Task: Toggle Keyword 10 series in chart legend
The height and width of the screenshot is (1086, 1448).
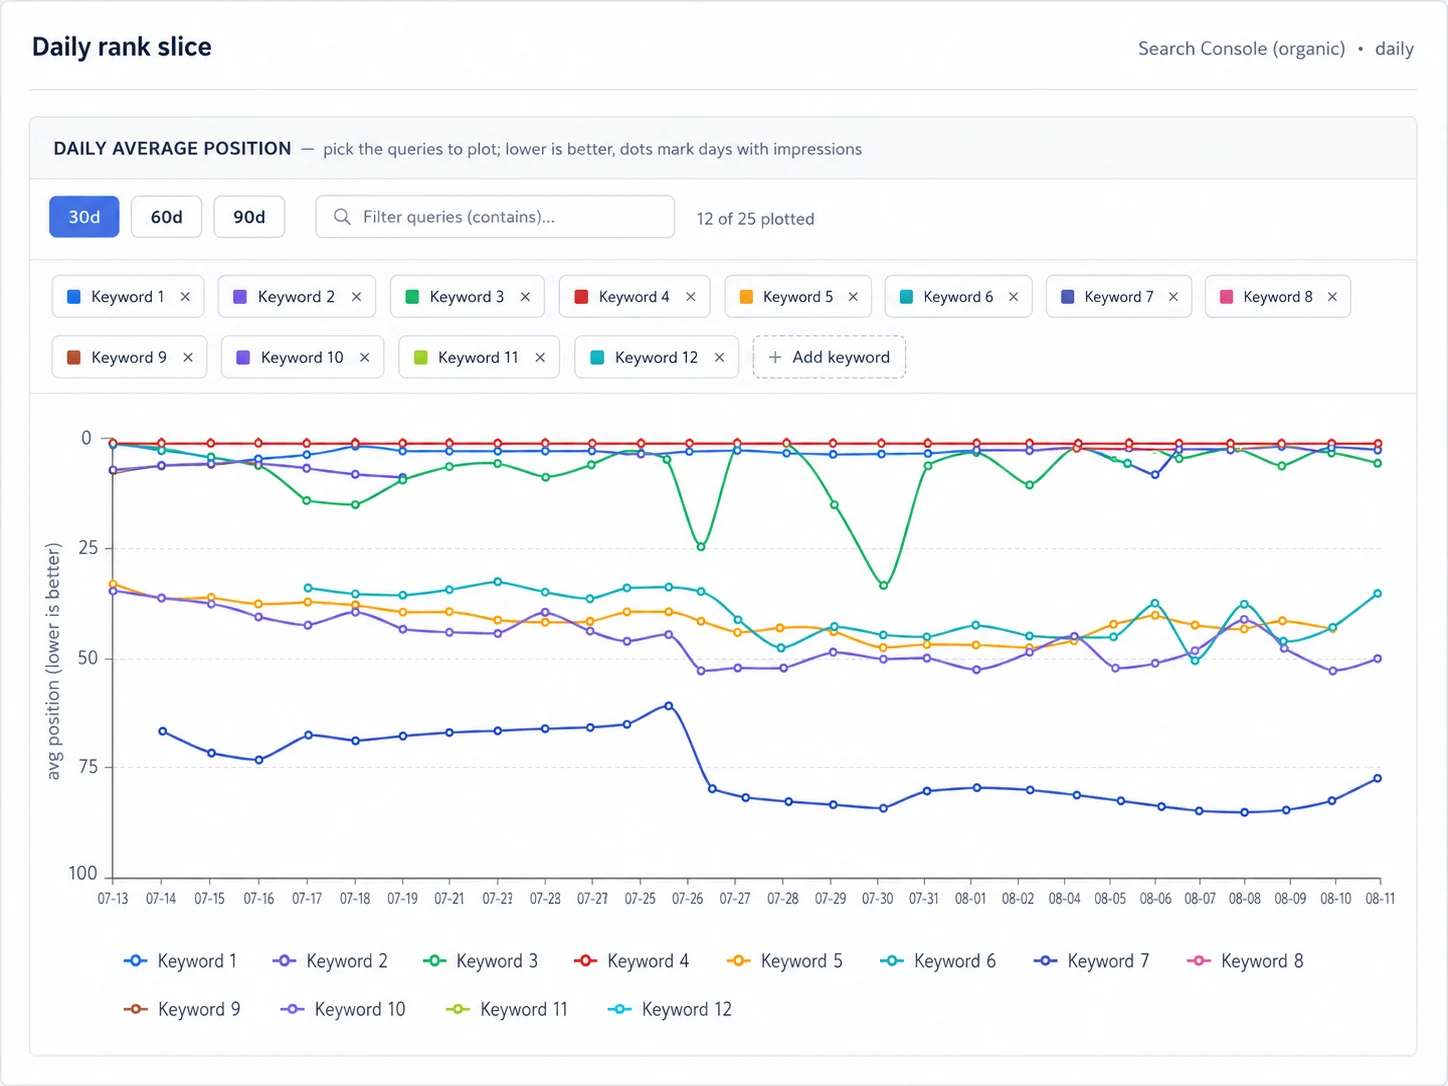Action: pyautogui.click(x=343, y=1009)
